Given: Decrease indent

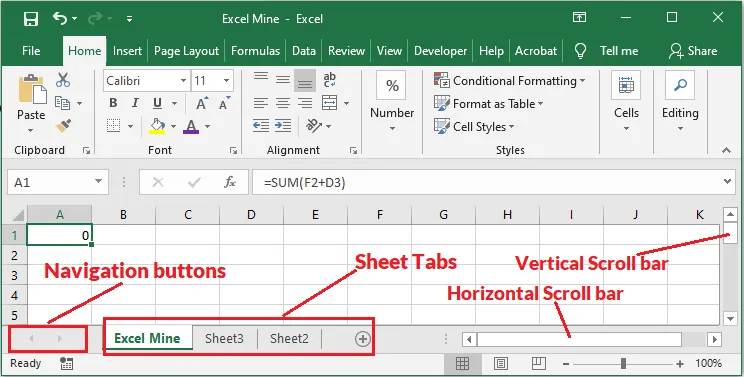Looking at the screenshot, I should pyautogui.click(x=260, y=126).
